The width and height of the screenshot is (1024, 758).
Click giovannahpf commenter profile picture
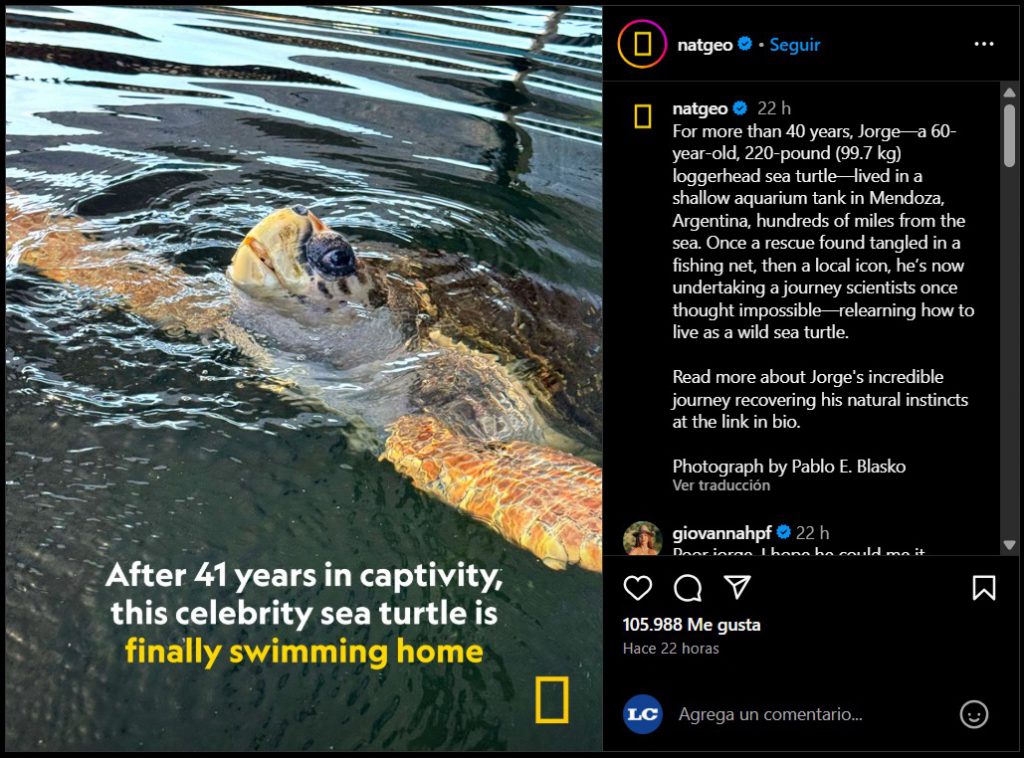point(643,538)
